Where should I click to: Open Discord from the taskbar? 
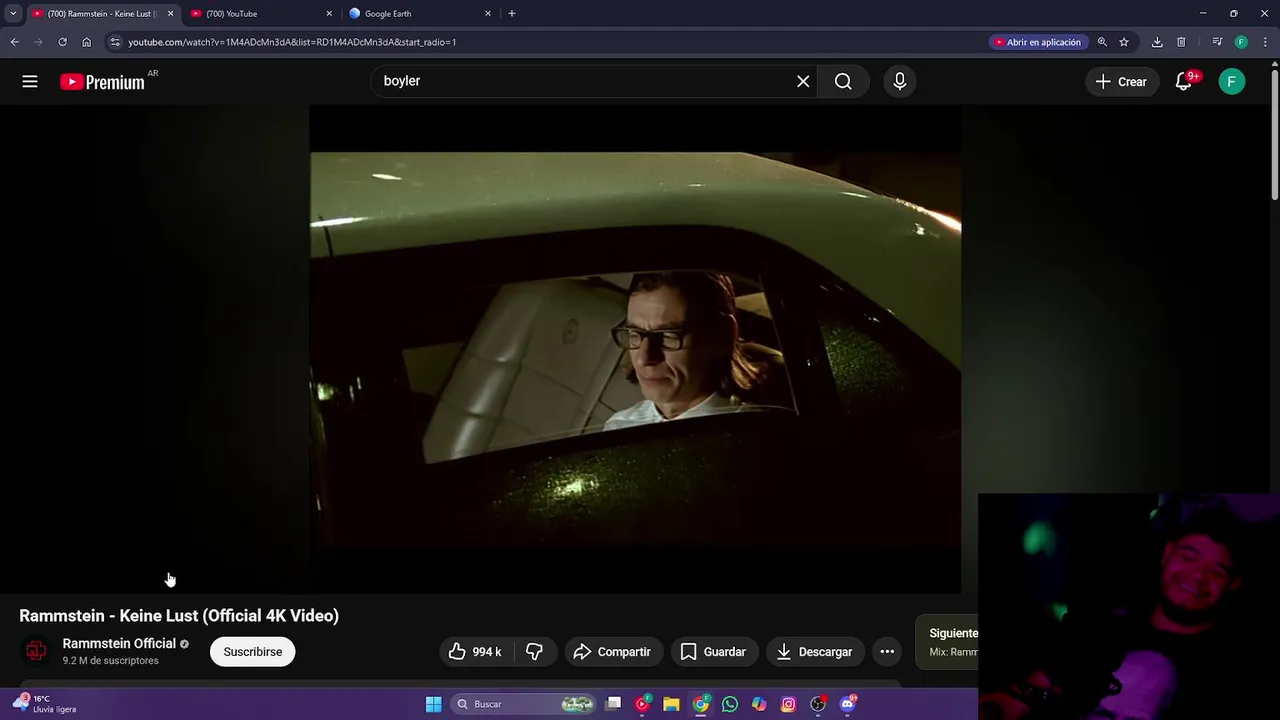click(848, 704)
